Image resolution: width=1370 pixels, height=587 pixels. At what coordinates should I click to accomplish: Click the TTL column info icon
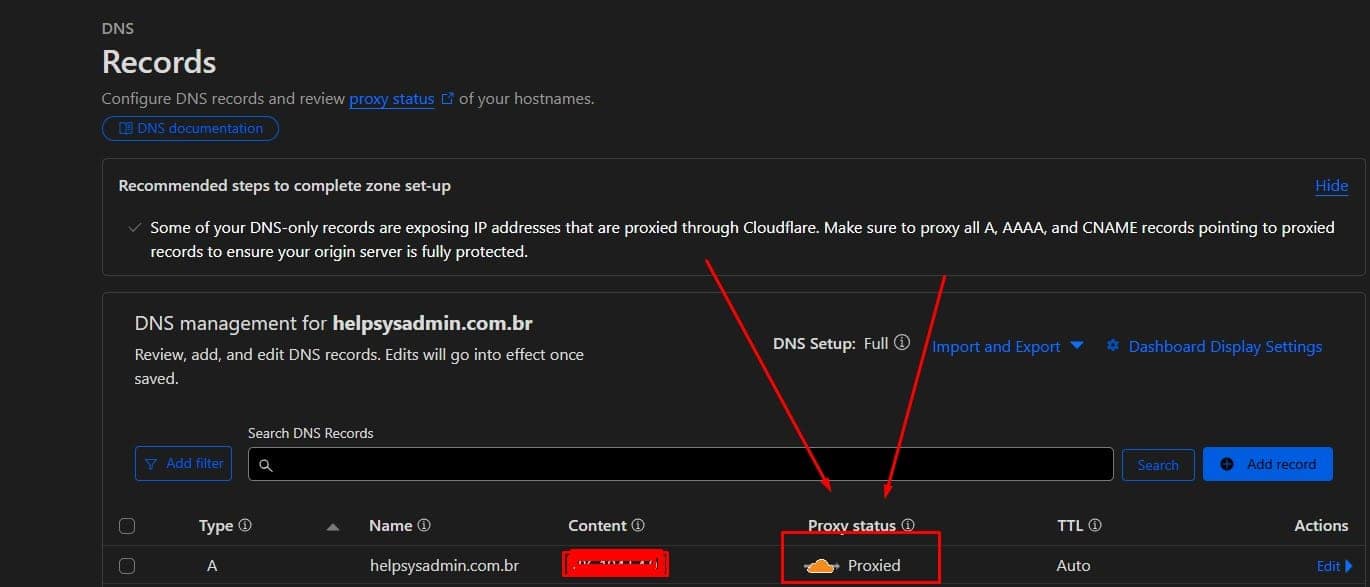pyautogui.click(x=1095, y=524)
